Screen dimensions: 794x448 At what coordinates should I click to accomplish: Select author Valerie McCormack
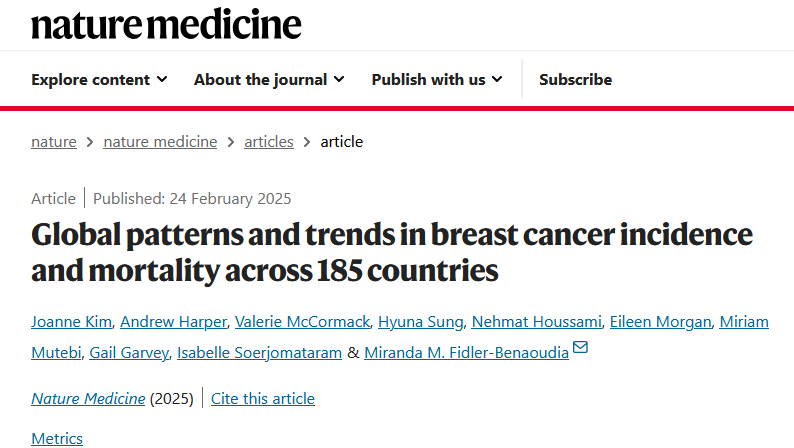(x=302, y=321)
